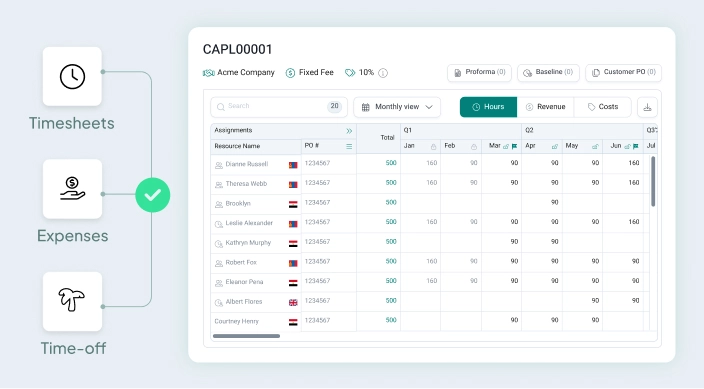
Task: Click the clock-person icon beside Leslie Alexander
Action: point(219,224)
